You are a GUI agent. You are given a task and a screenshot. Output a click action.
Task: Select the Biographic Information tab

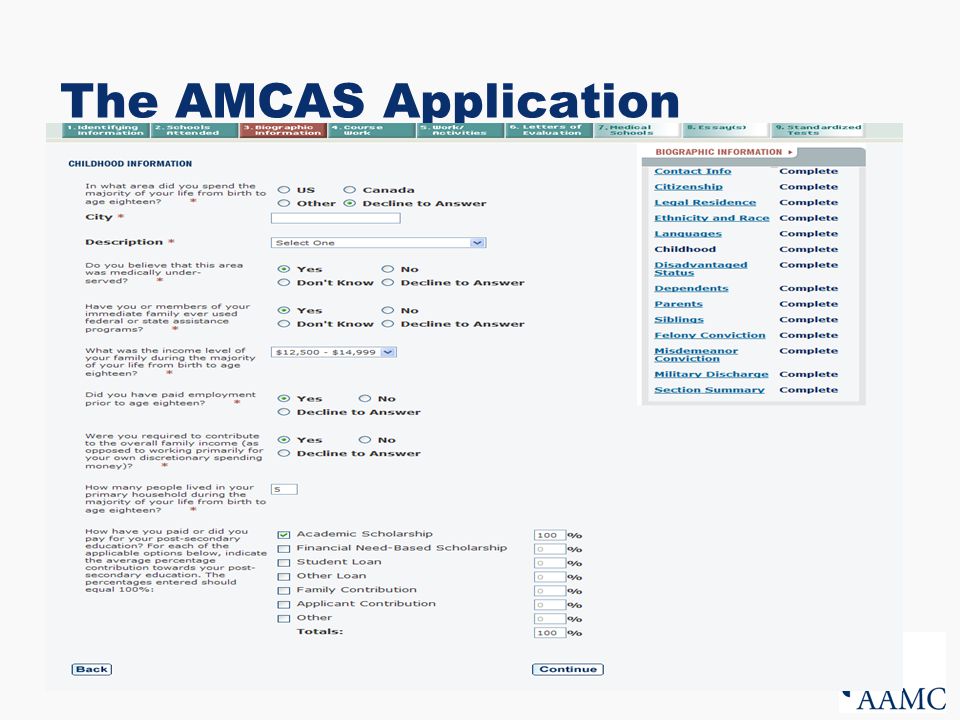coord(283,130)
